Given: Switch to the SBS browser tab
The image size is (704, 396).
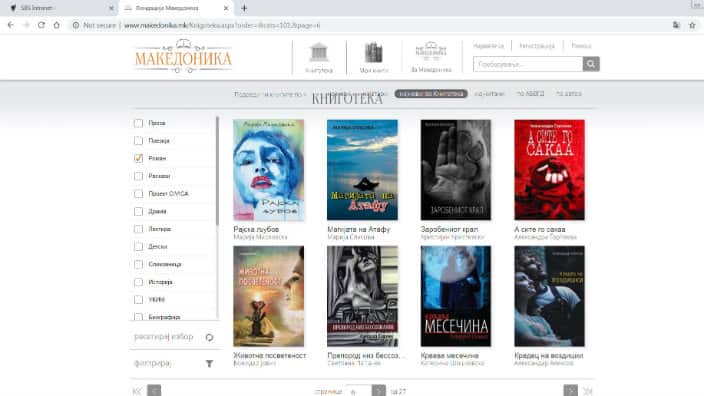Looking at the screenshot, I should click(x=58, y=8).
